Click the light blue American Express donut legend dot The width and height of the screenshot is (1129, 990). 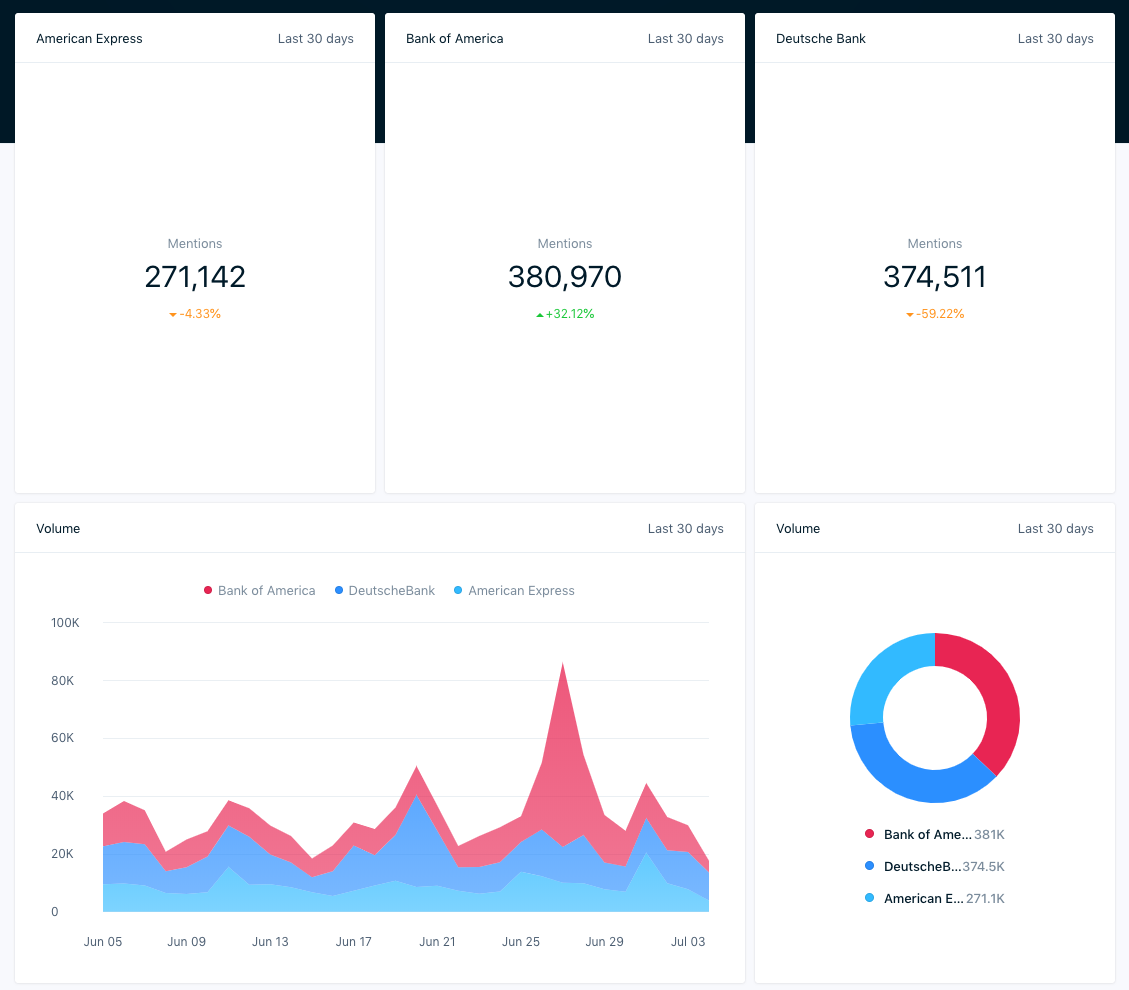869,898
